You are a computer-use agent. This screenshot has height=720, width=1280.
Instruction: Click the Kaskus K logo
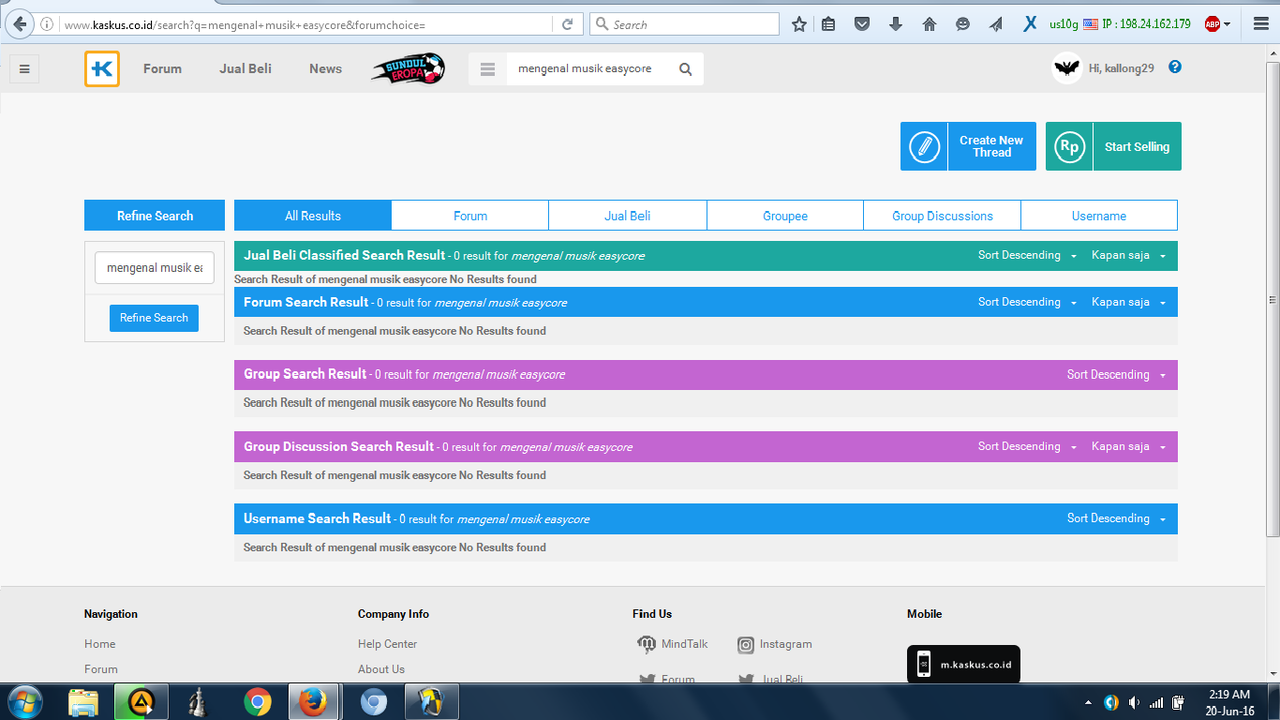click(x=102, y=69)
